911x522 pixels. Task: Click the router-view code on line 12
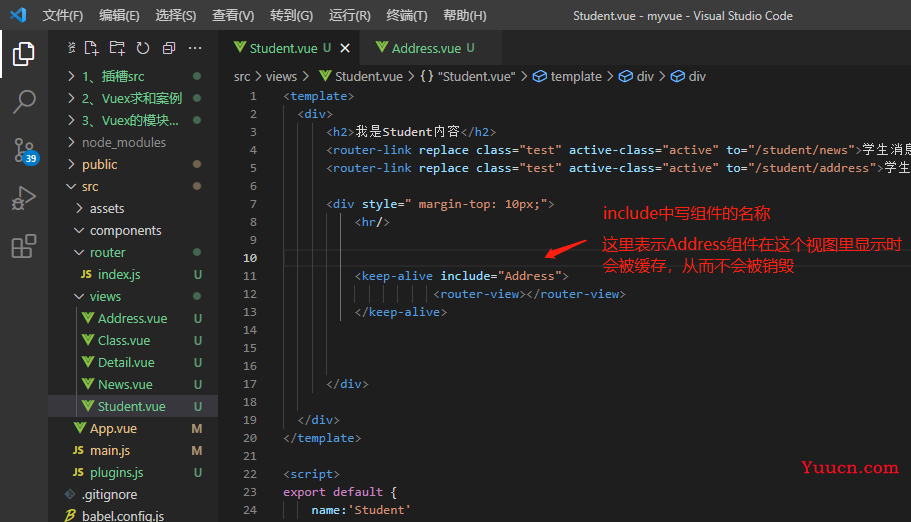tap(529, 294)
